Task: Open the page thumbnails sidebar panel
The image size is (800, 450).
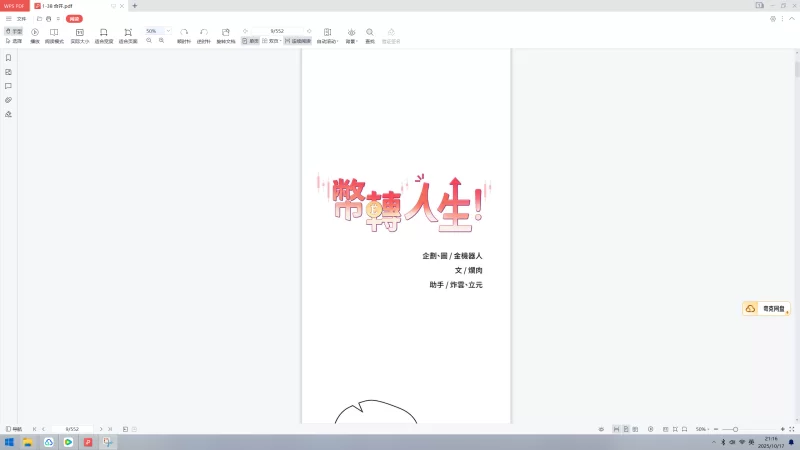Action: [x=8, y=72]
